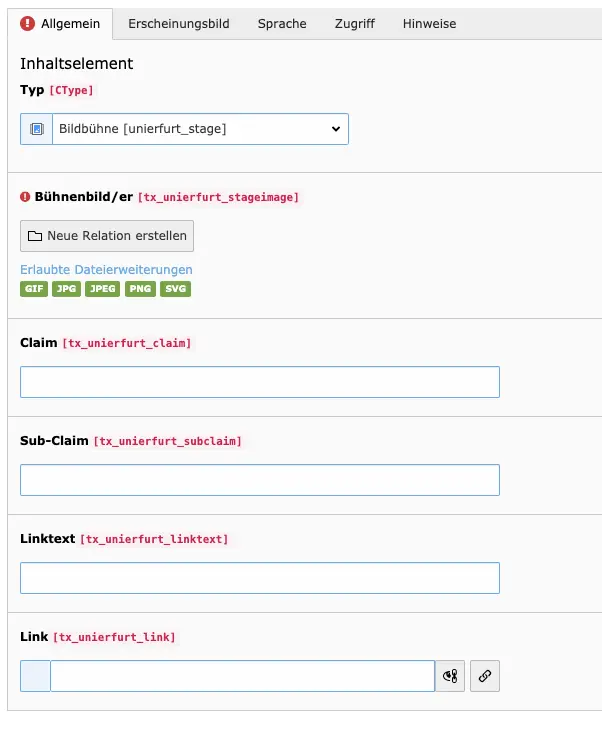Click the Erlaubte Dateierweiterungen link
Viewport: 602px width, 739px height.
pyautogui.click(x=106, y=270)
